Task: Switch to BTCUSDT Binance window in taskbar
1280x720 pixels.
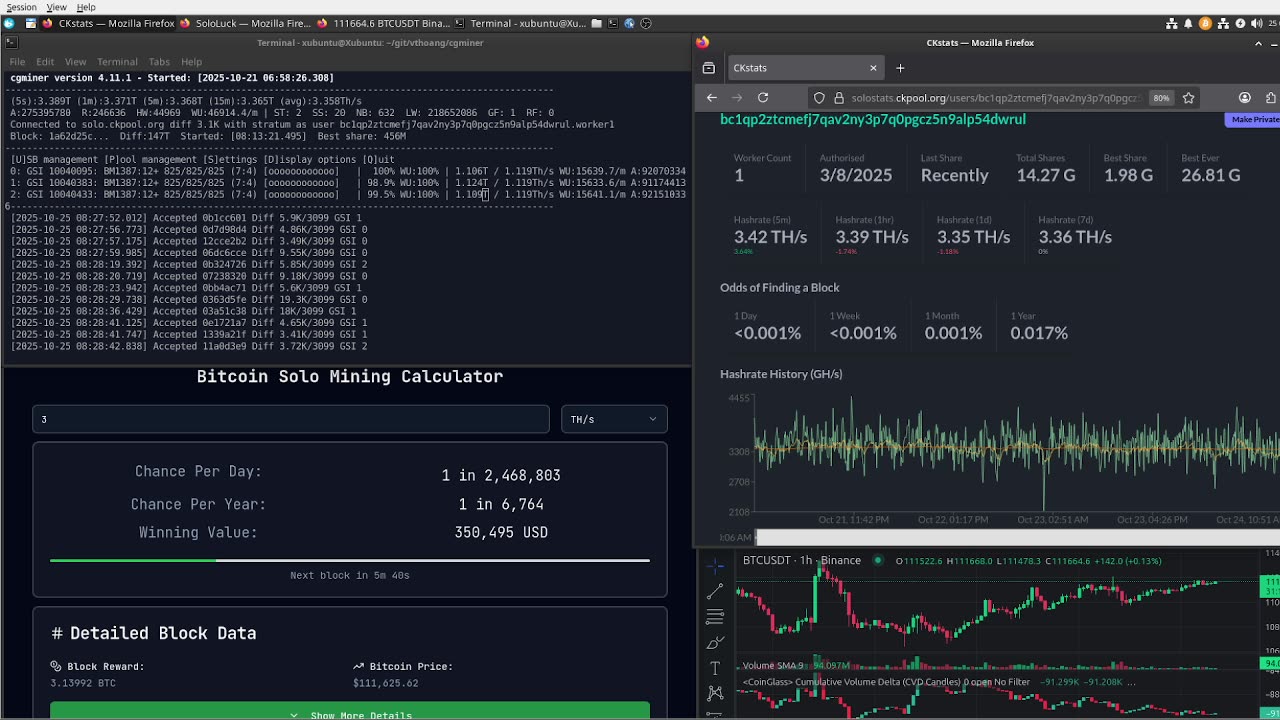Action: point(384,23)
